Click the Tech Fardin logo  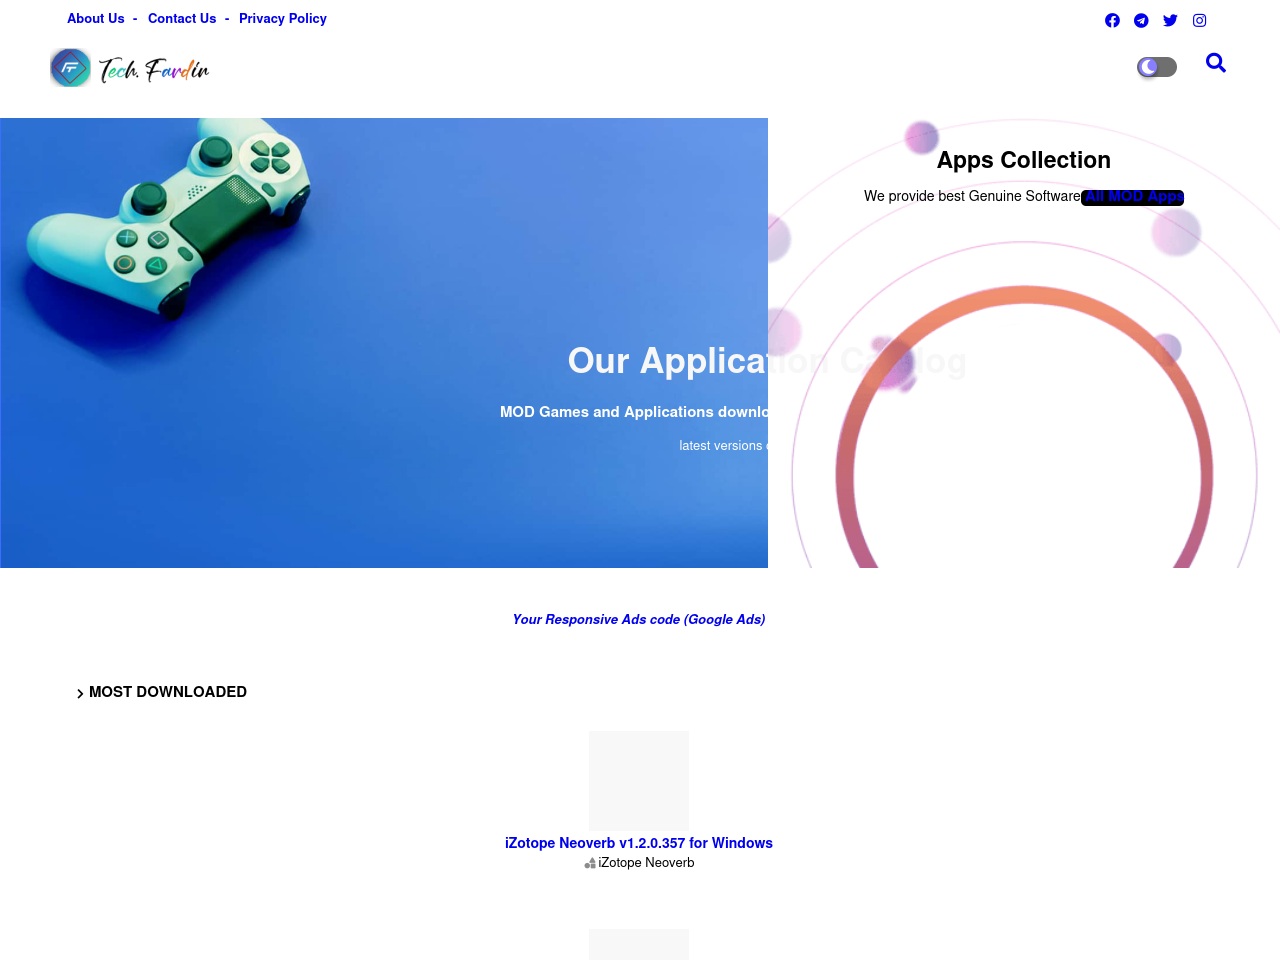(130, 68)
